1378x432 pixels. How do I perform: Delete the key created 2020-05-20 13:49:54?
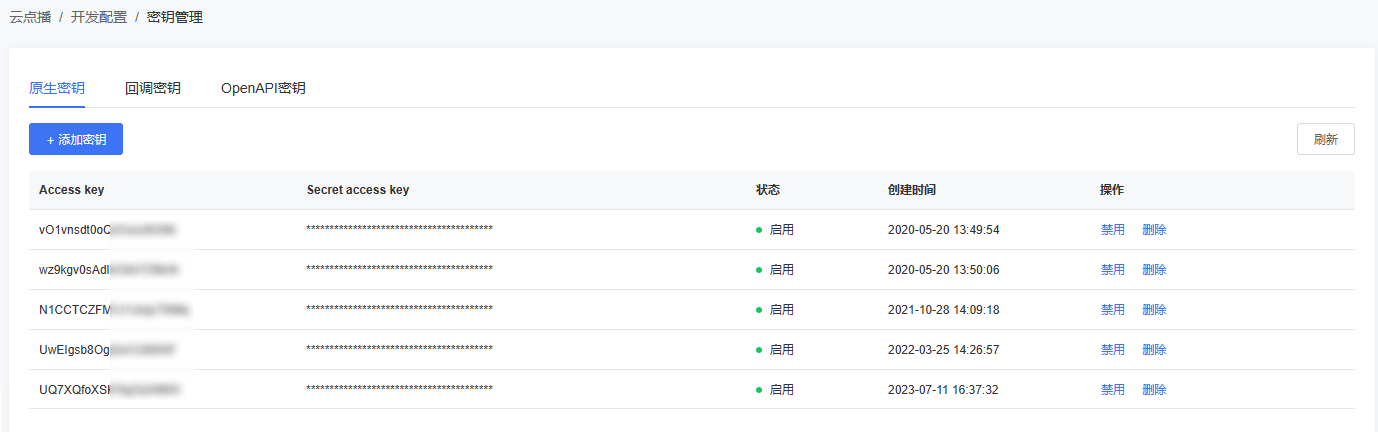click(1154, 230)
